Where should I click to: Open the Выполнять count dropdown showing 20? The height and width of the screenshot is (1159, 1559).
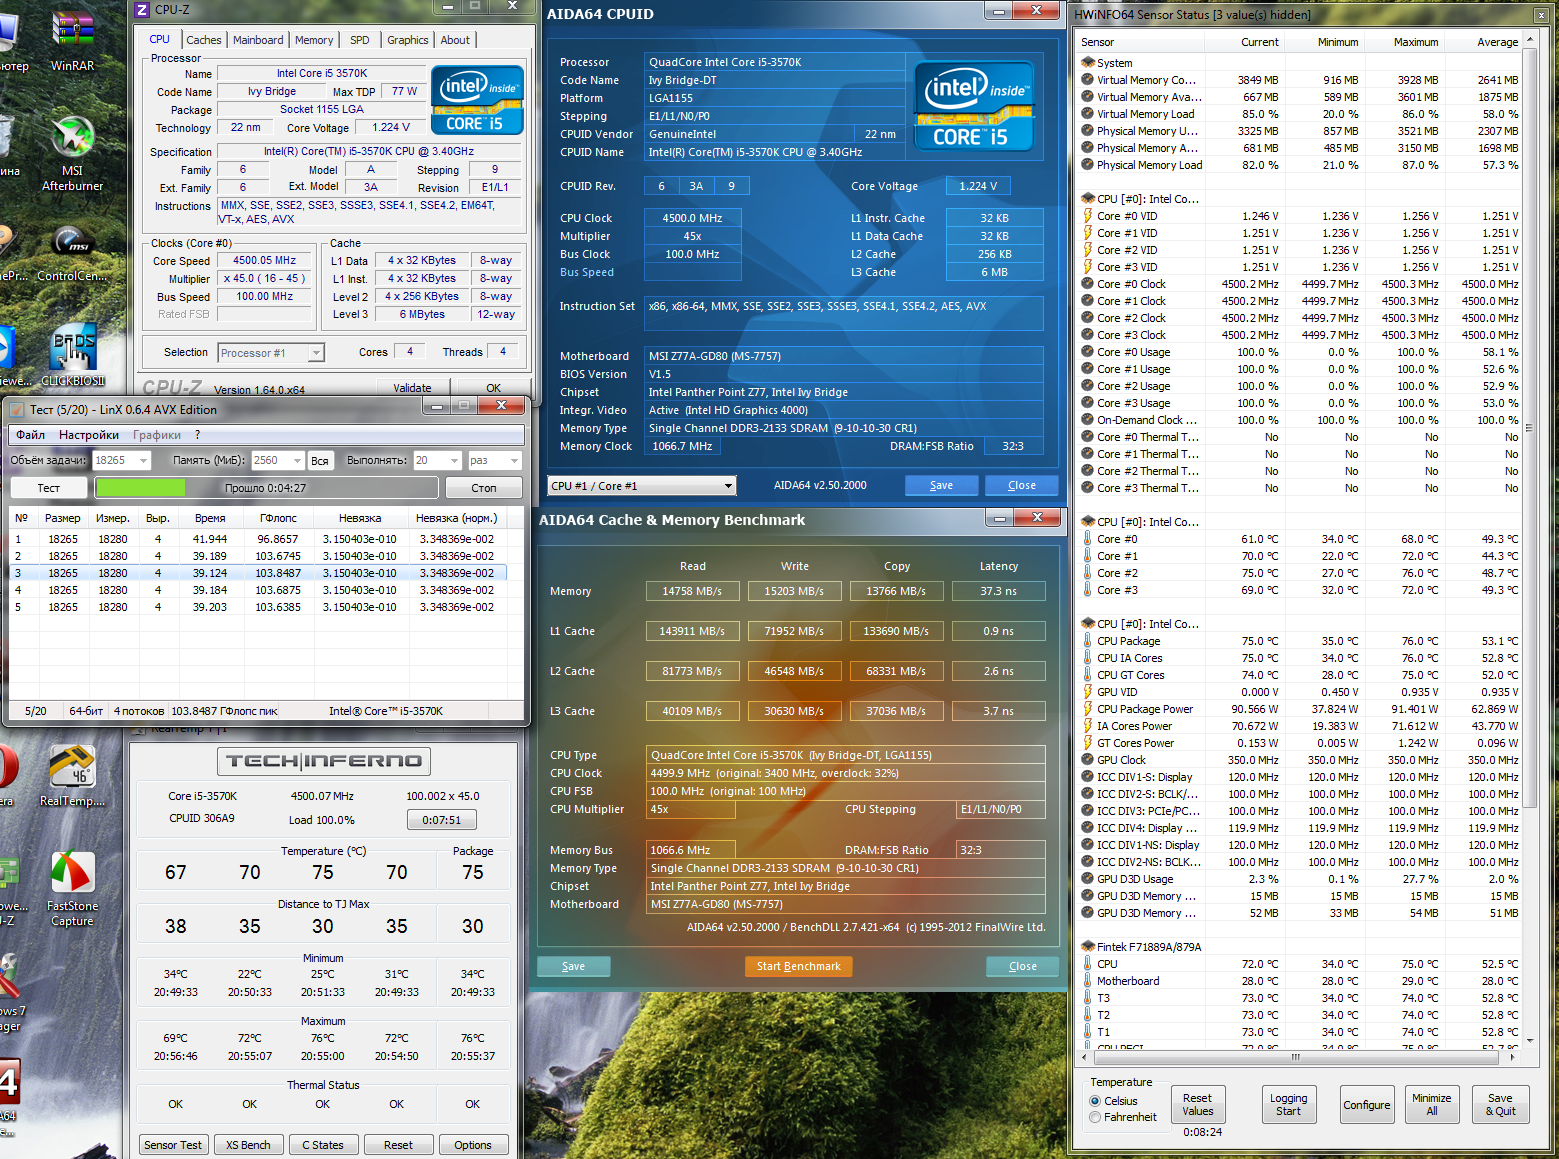(x=437, y=460)
